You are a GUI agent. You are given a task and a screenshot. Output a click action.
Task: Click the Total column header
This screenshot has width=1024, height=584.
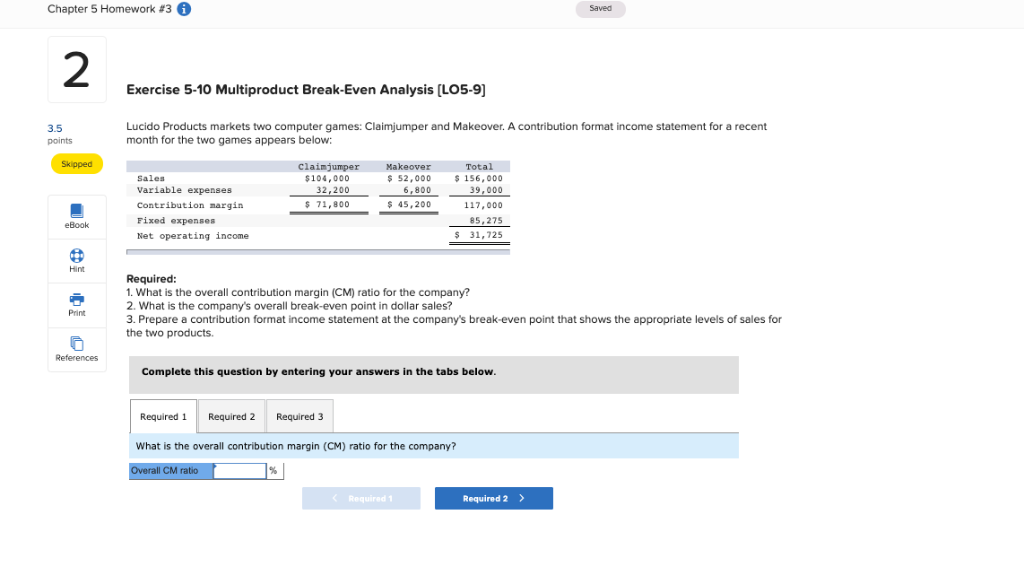click(x=479, y=167)
